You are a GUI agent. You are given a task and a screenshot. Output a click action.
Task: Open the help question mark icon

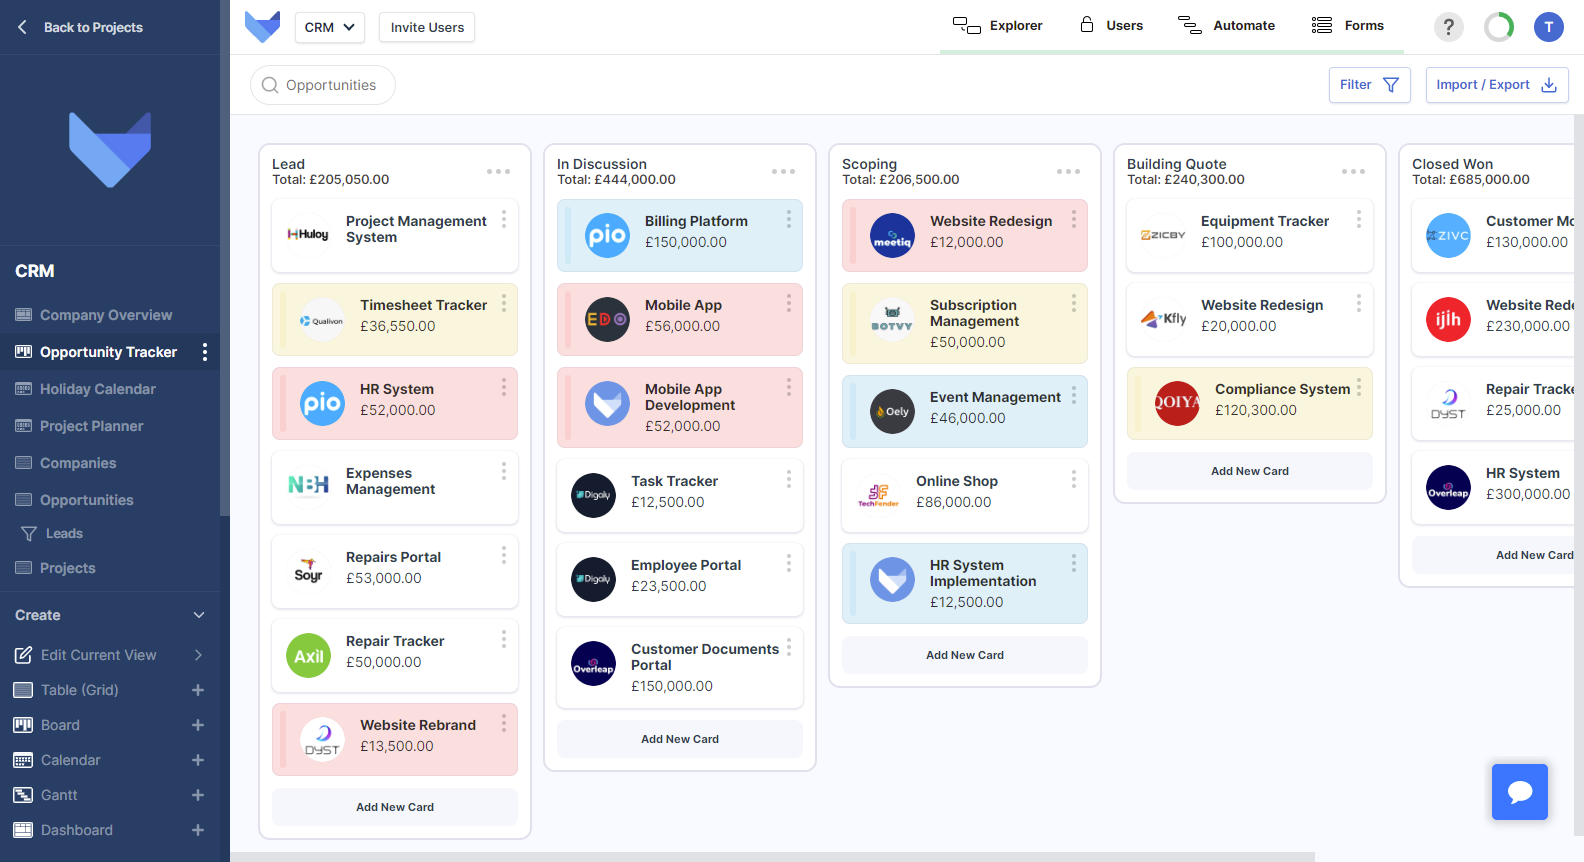(1448, 27)
